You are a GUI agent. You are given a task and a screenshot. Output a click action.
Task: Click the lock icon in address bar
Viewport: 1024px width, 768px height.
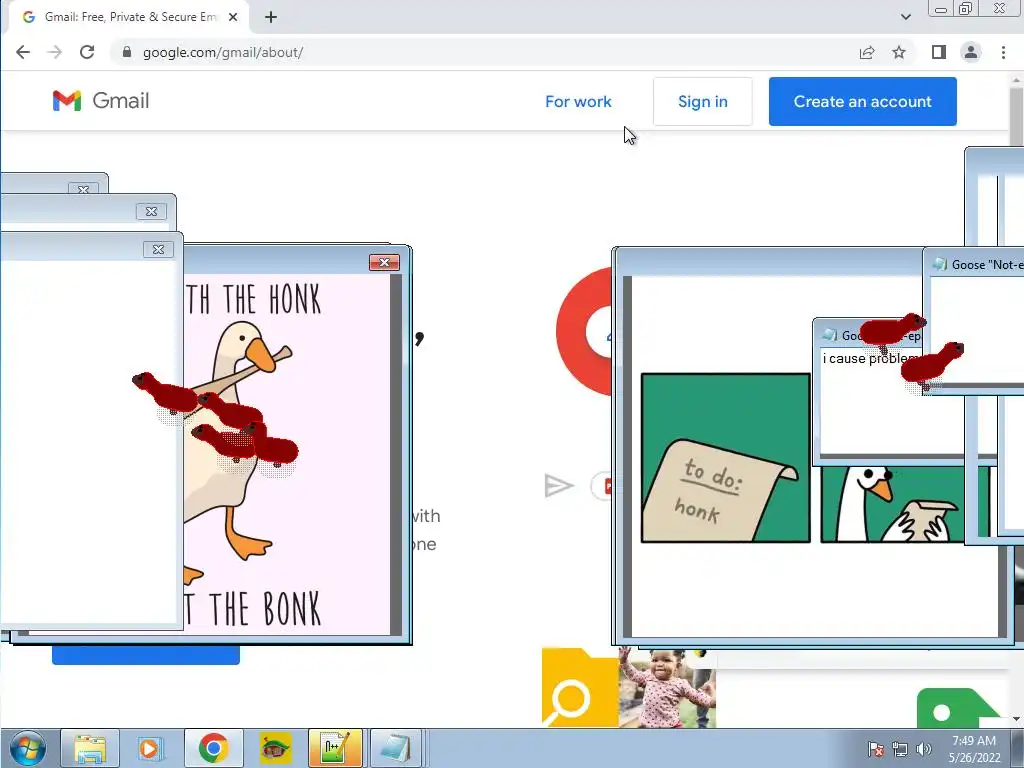coord(127,52)
